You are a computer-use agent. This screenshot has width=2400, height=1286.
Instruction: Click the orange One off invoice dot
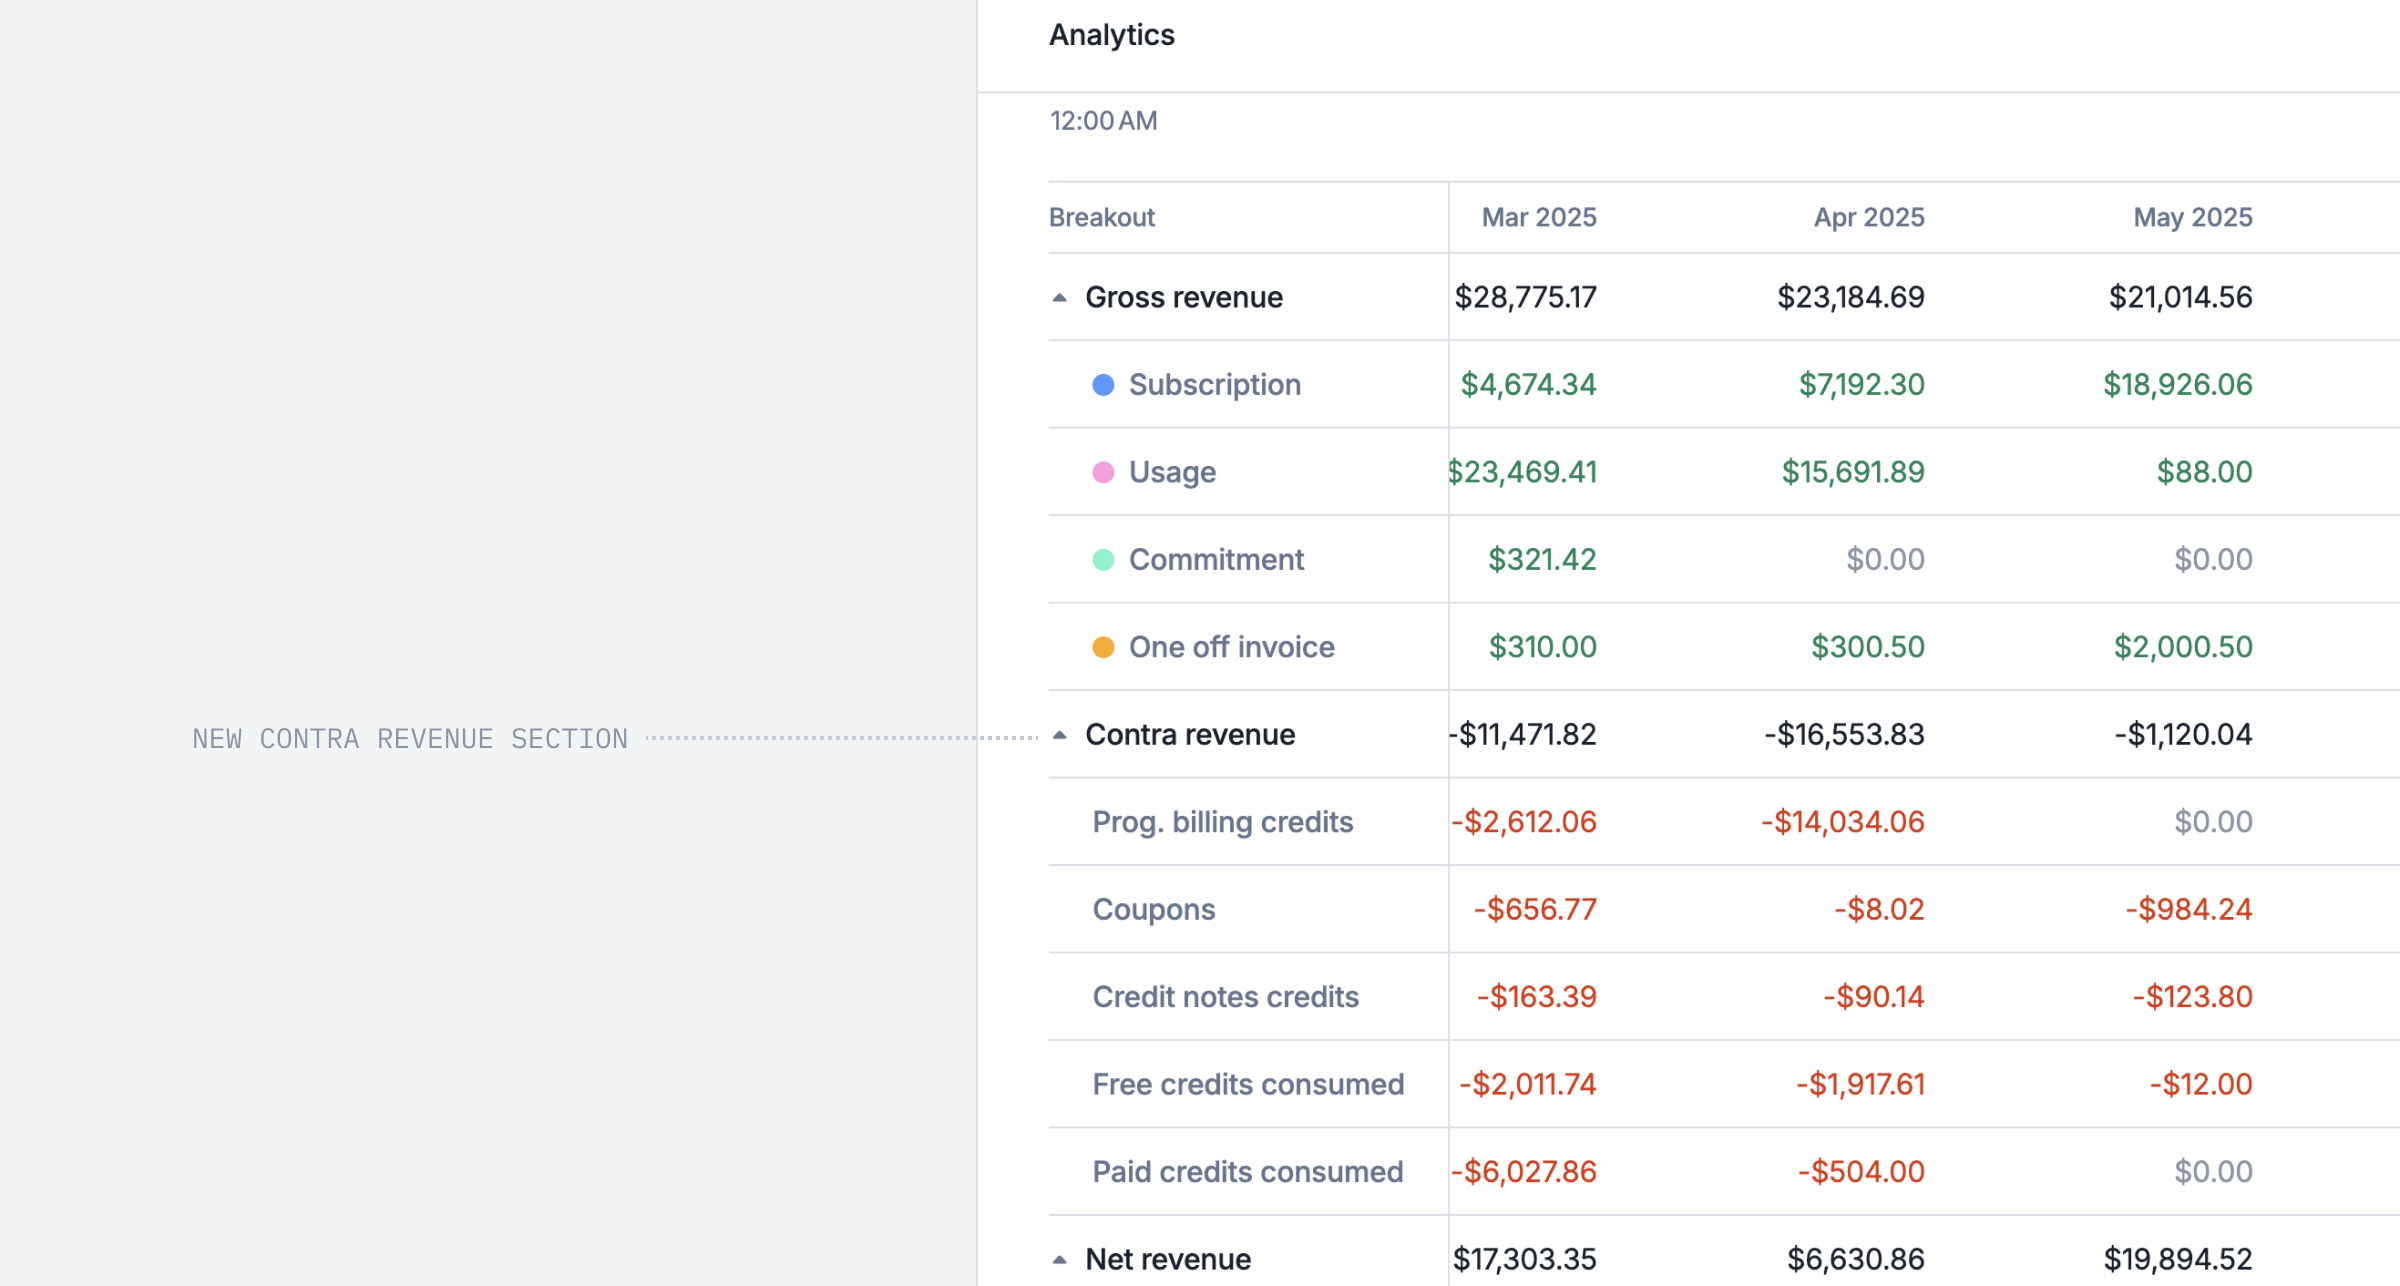[x=1103, y=647]
